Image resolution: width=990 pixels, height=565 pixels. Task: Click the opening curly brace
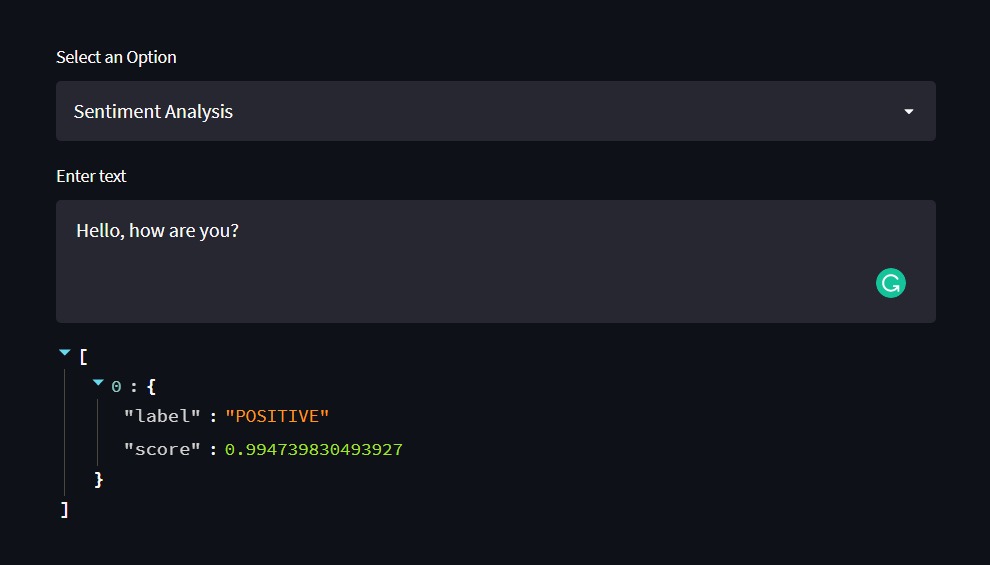(151, 387)
